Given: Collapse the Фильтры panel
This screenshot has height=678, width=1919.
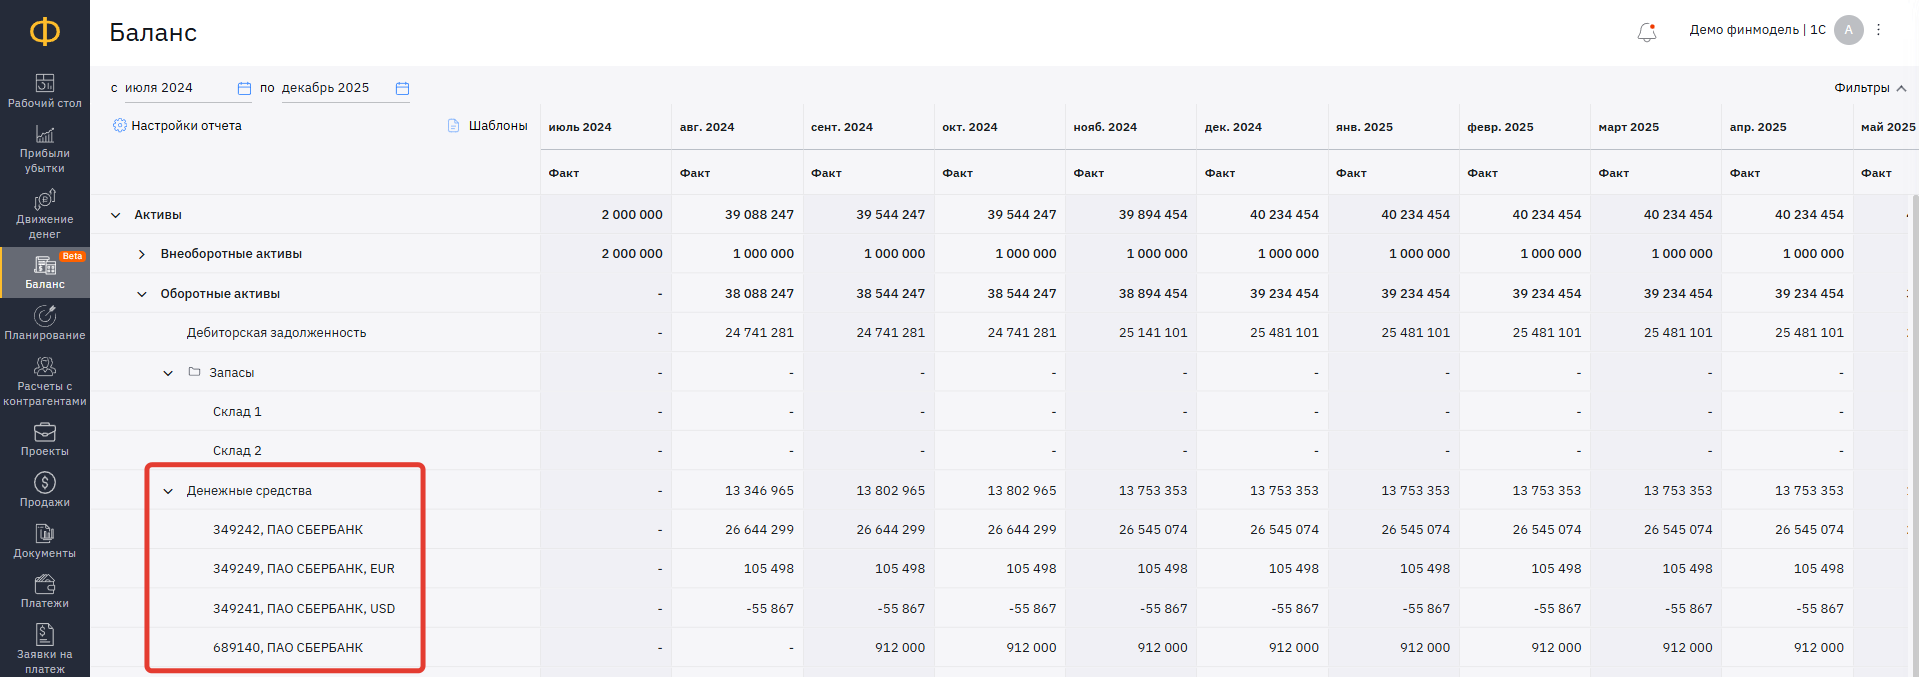Looking at the screenshot, I should 1870,88.
